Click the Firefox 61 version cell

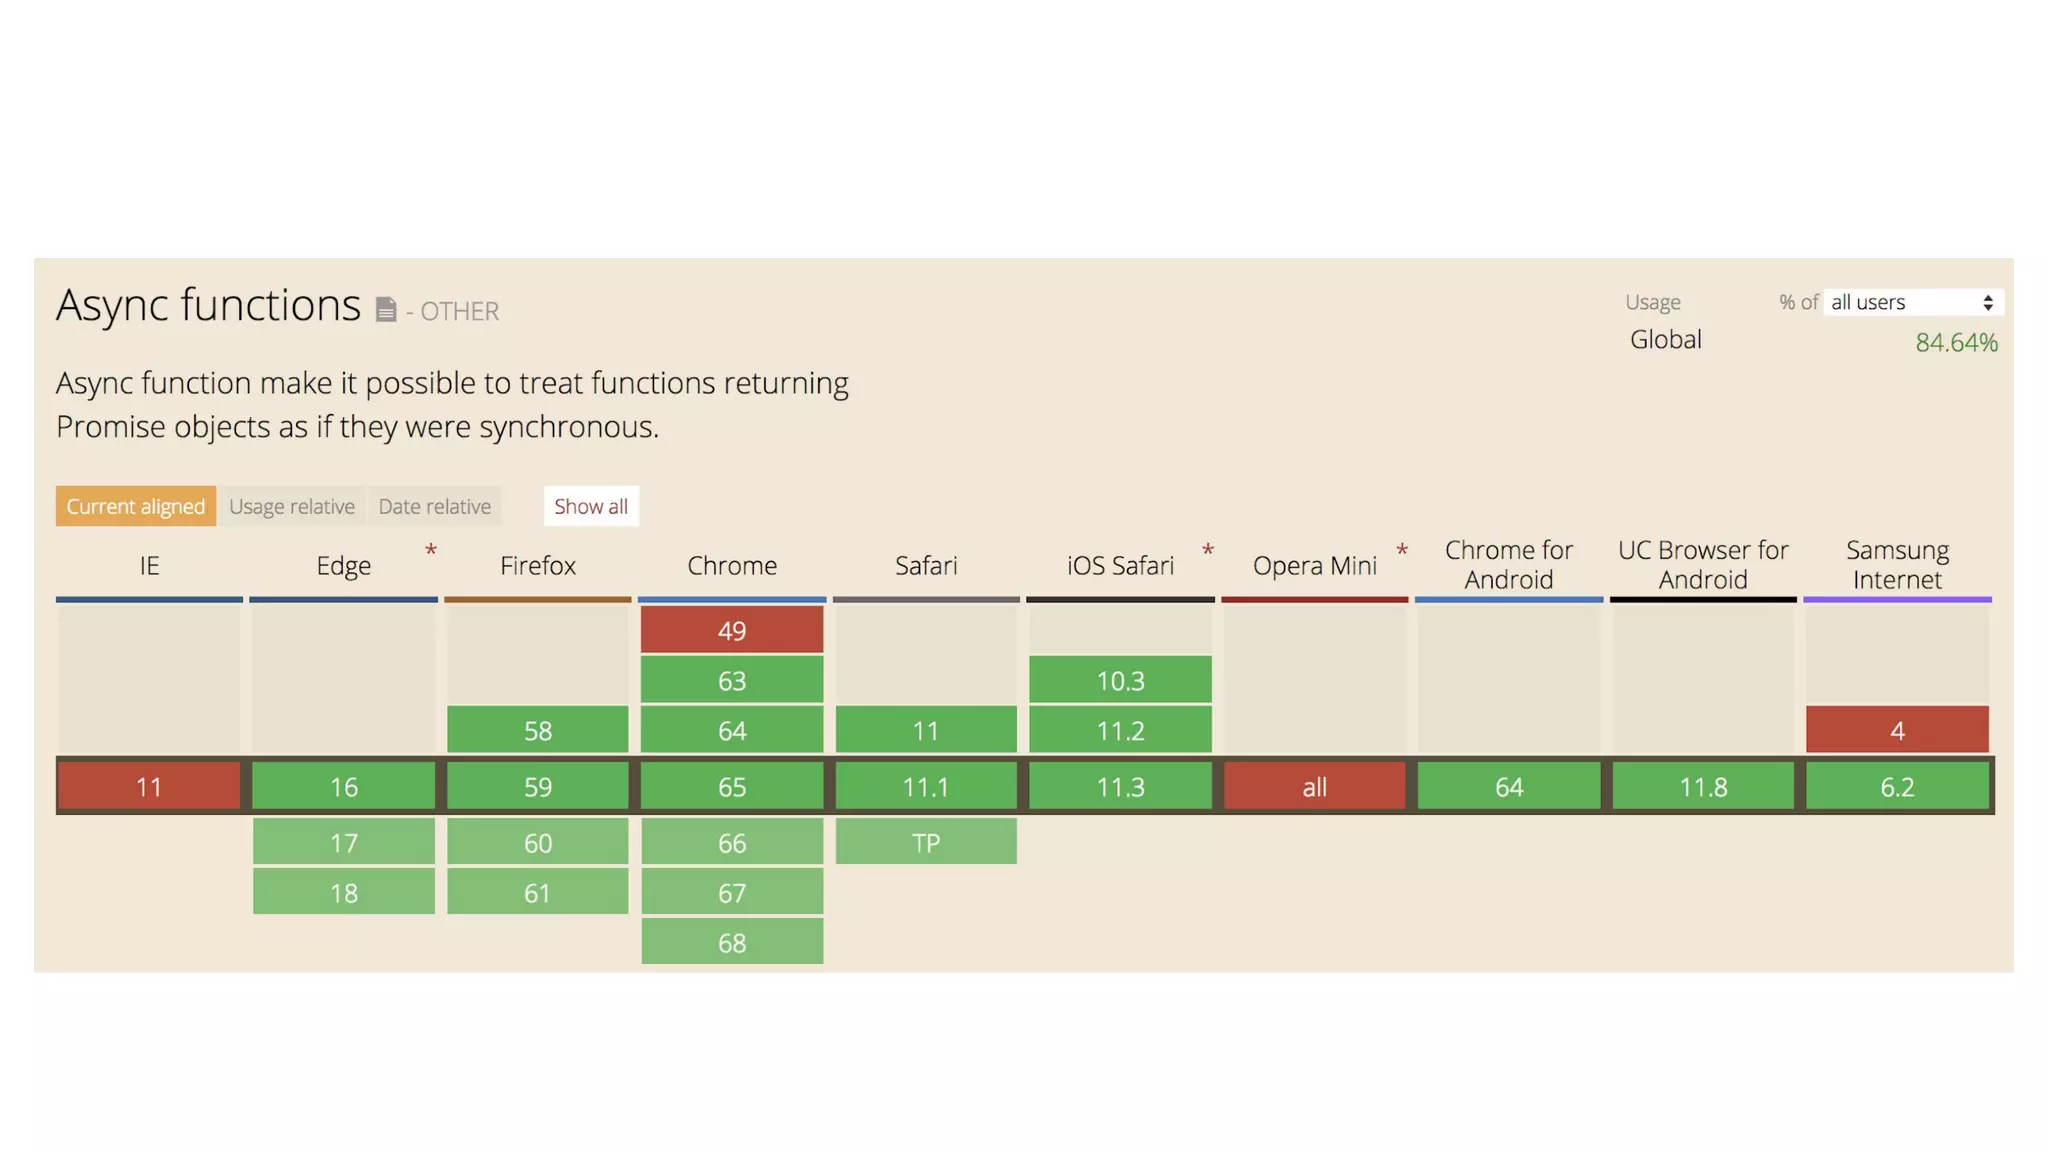pos(538,892)
